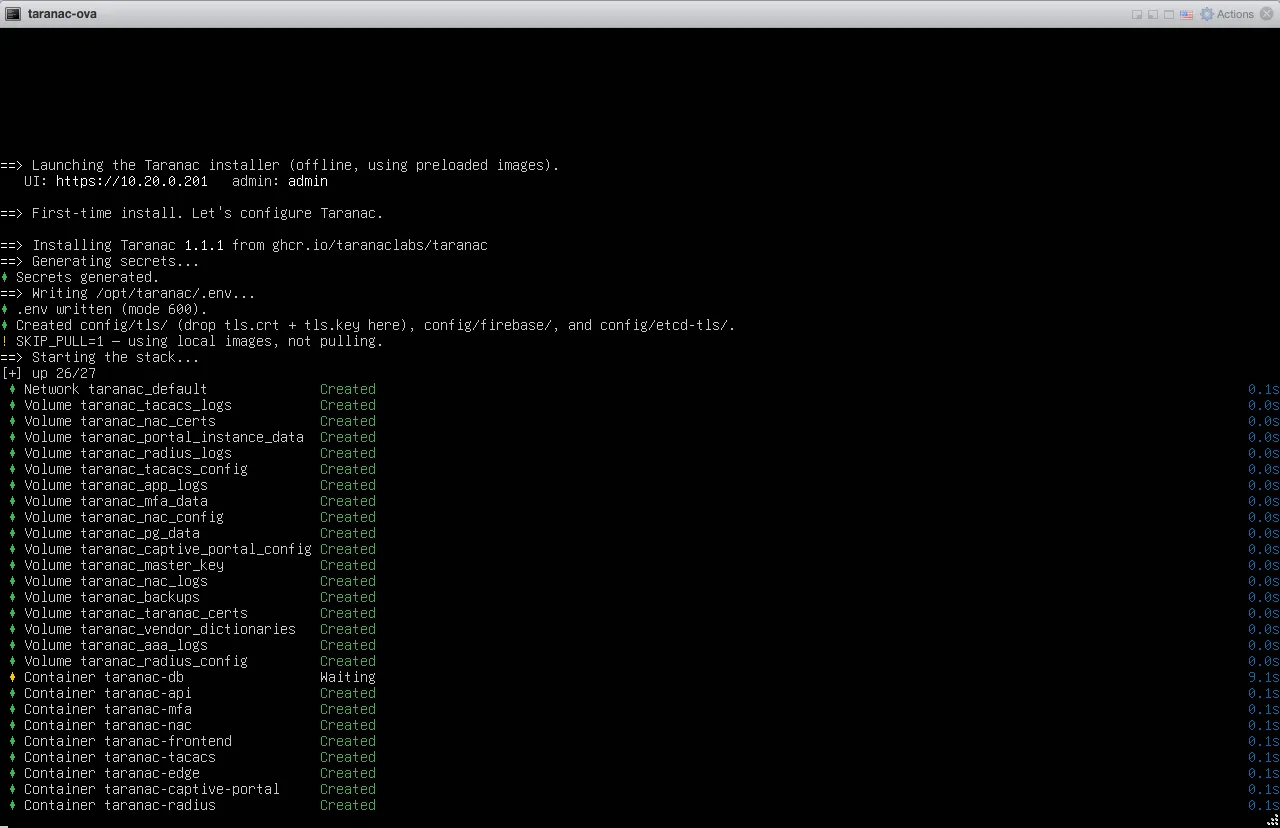Click 'Volume taranac_tacacs_logs' row text
This screenshot has width=1280, height=828.
128,405
